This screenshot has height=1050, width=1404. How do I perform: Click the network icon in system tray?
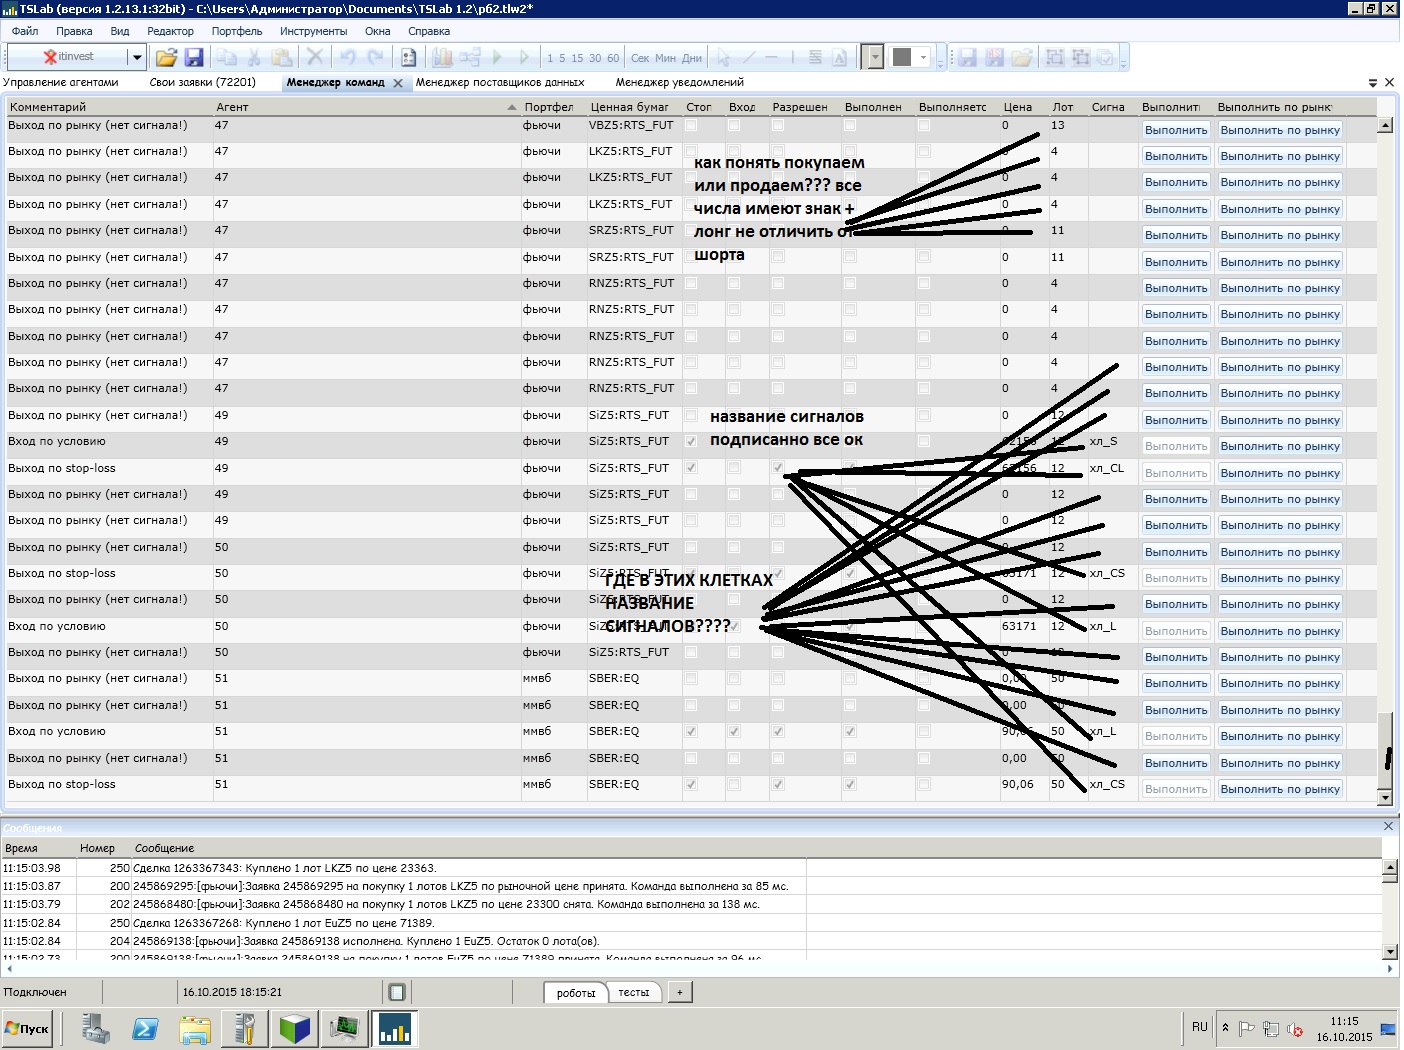click(x=1271, y=1028)
